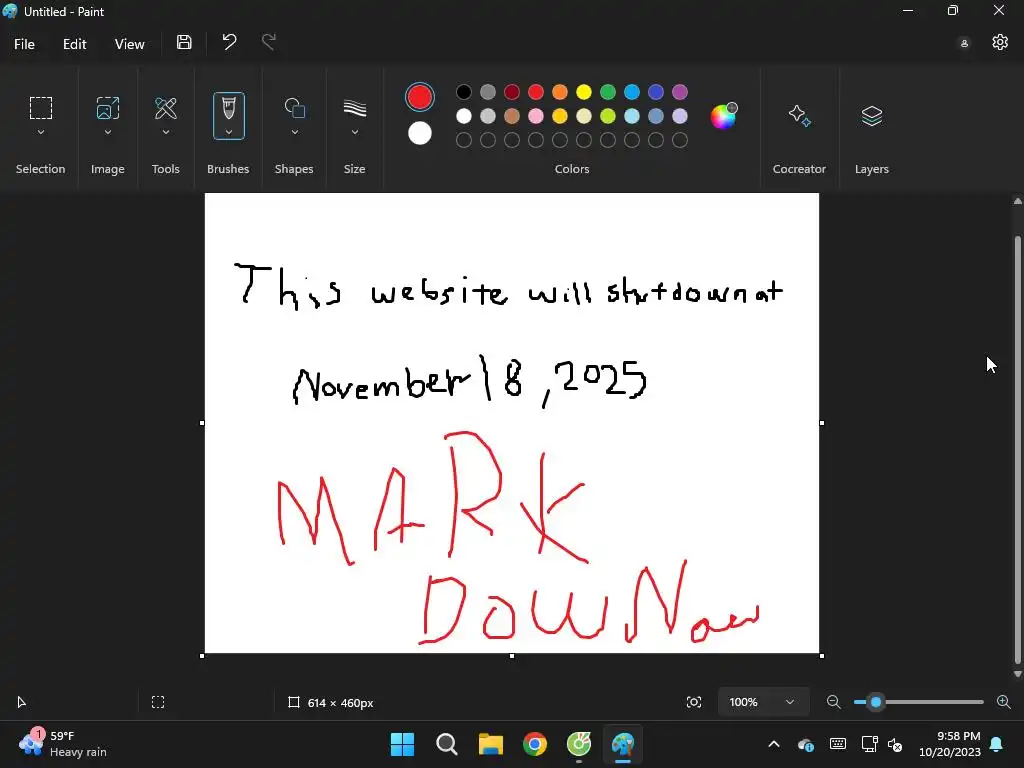The height and width of the screenshot is (768, 1024).
Task: Pick the pink color swatch
Action: point(536,116)
